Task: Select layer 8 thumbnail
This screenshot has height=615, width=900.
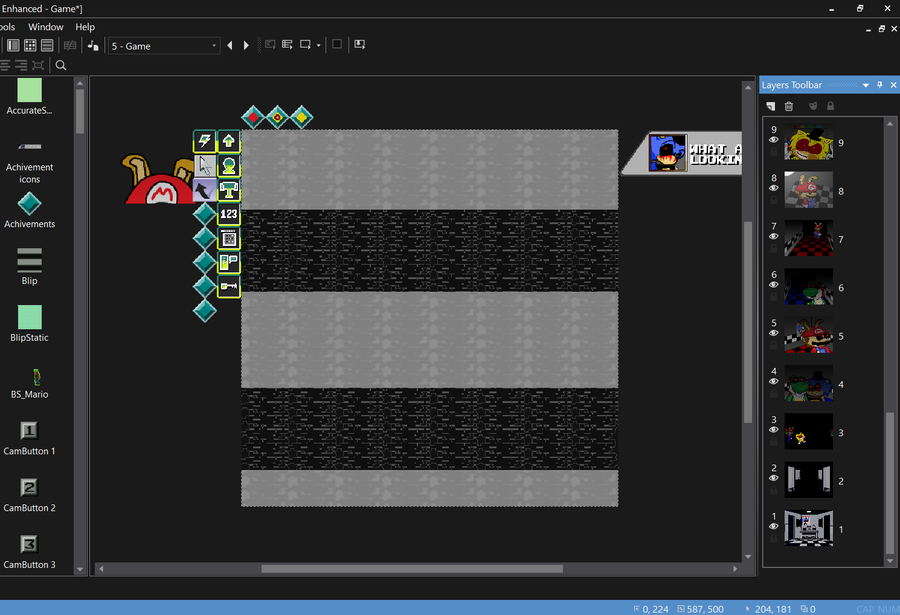Action: (808, 190)
